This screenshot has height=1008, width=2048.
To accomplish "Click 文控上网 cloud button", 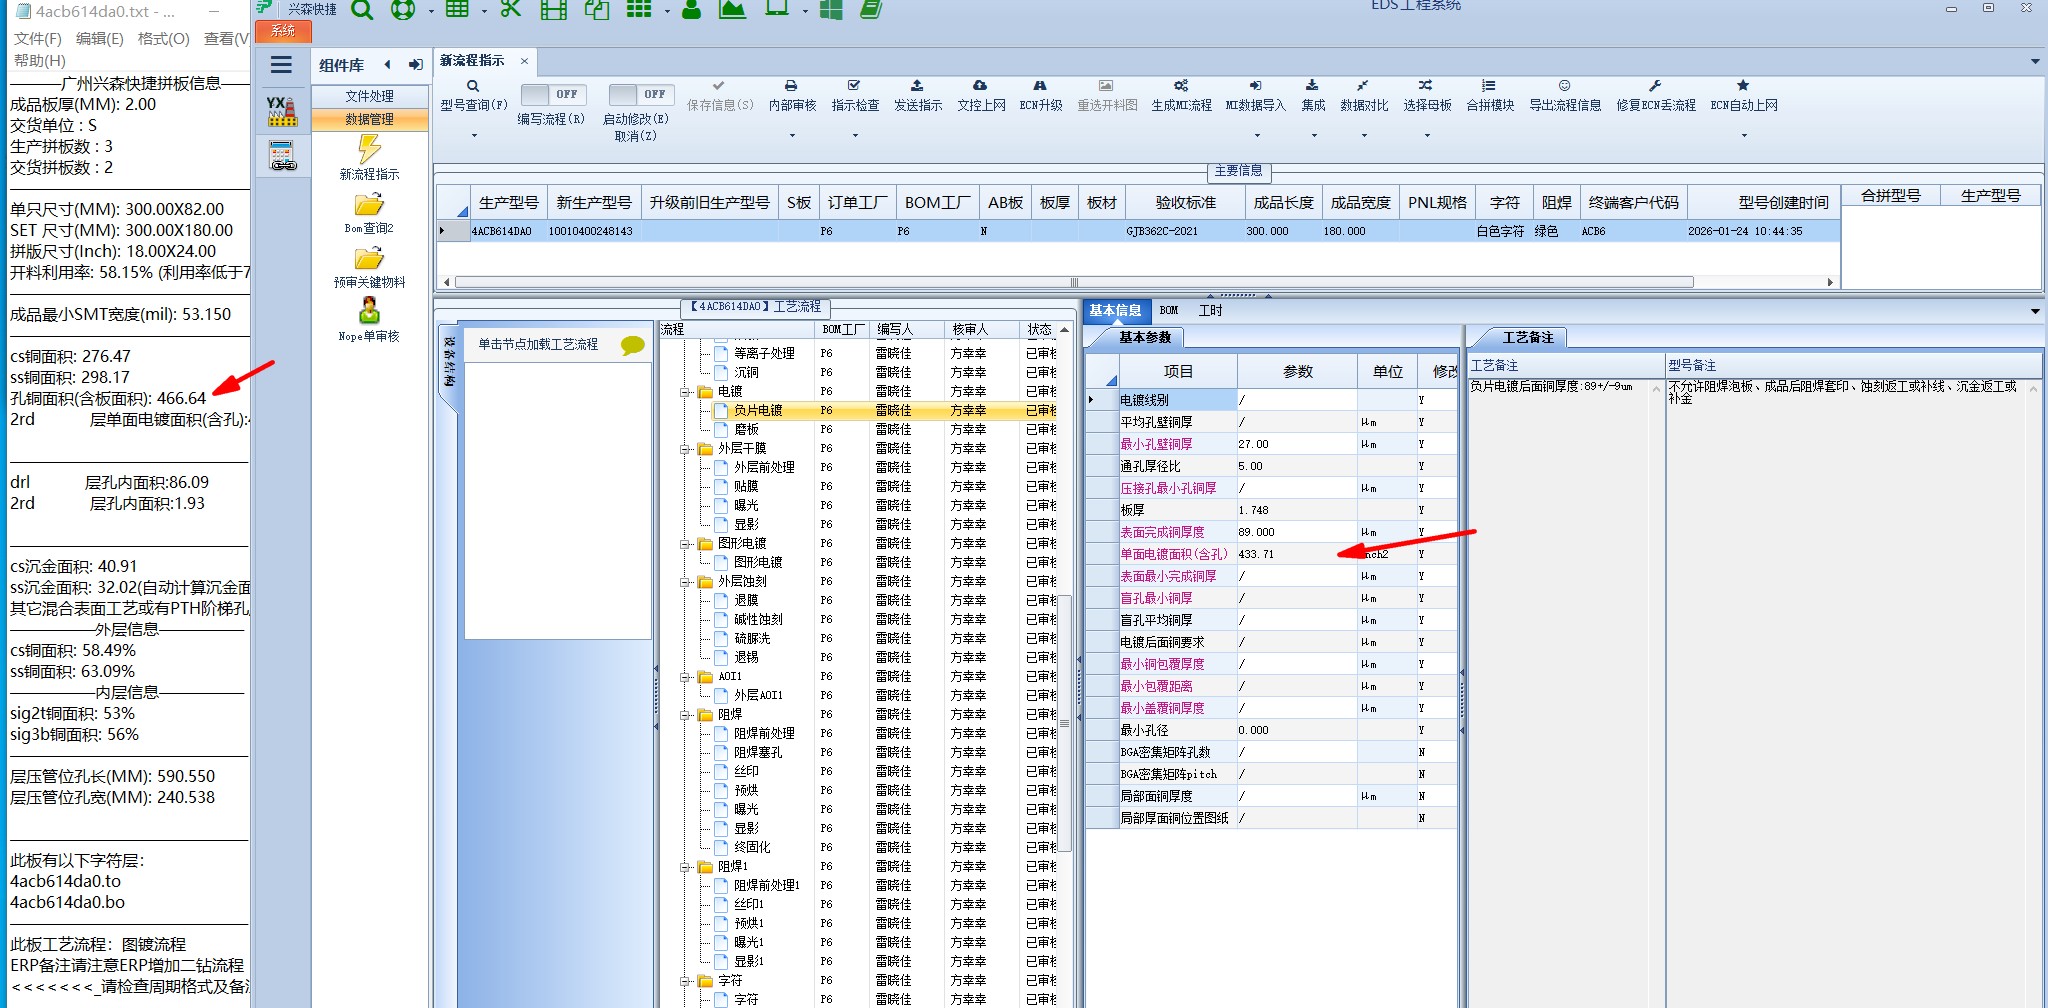I will click(981, 96).
